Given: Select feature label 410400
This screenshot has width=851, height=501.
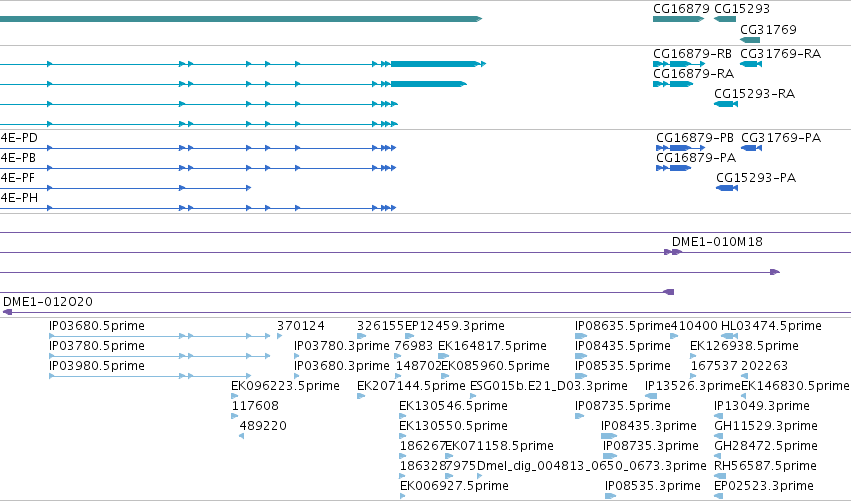Looking at the screenshot, I should (x=694, y=326).
